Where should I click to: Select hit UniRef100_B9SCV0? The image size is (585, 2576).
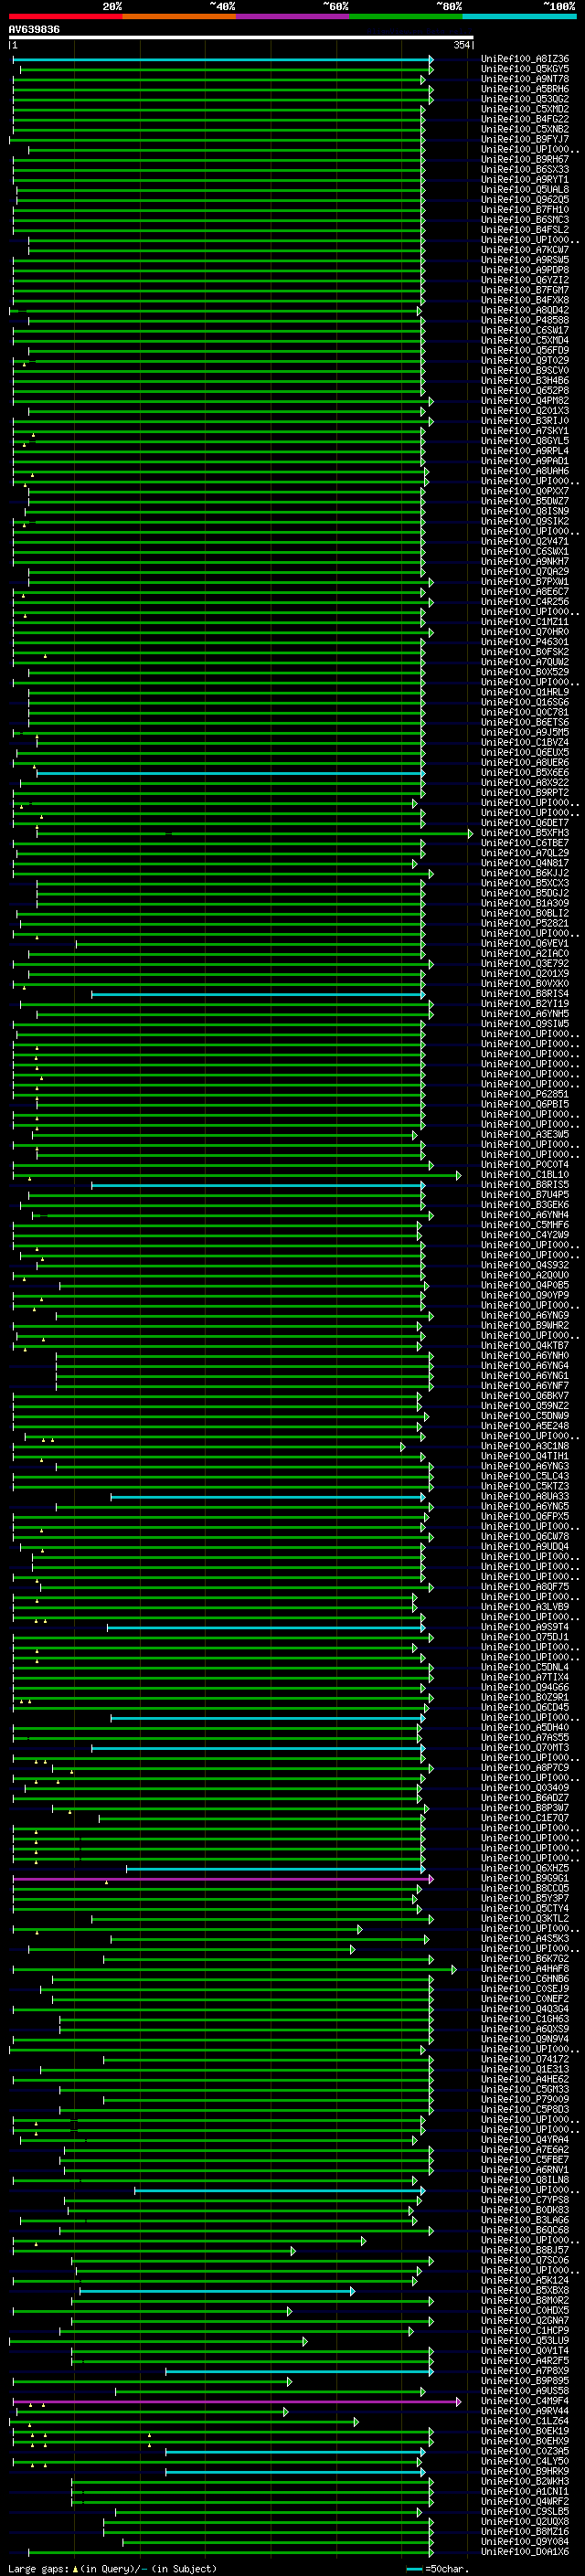525,370
